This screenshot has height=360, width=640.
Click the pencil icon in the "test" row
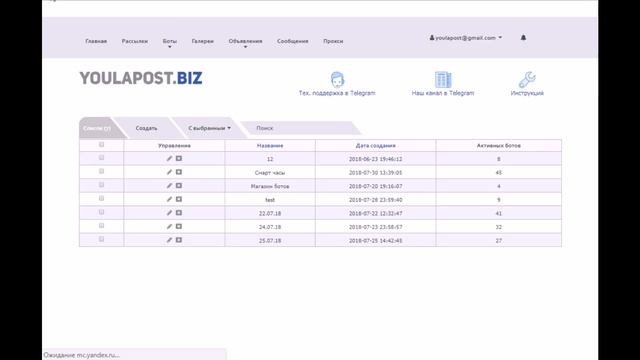coord(169,199)
